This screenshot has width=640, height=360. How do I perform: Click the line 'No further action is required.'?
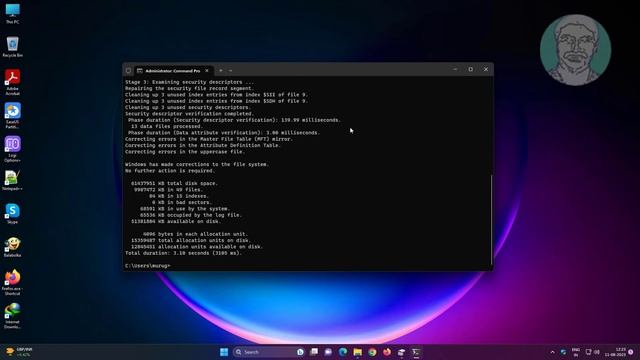[170, 171]
